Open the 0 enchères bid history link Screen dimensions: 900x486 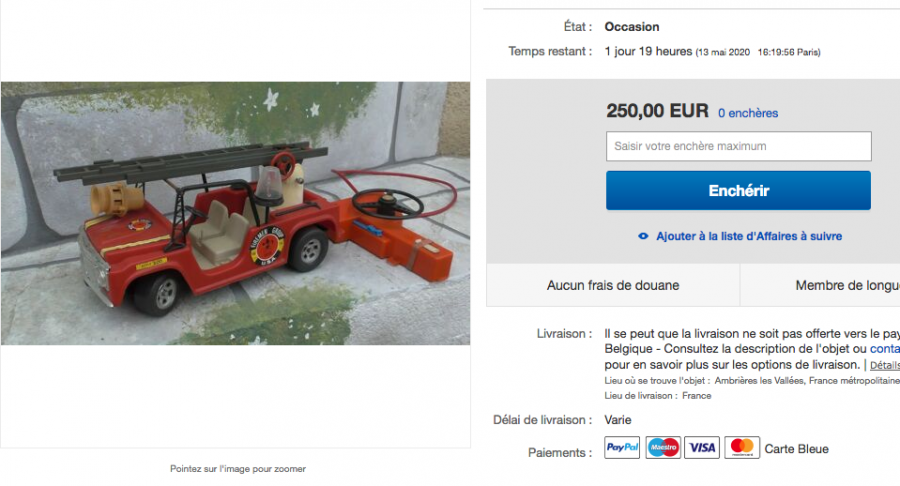point(748,113)
